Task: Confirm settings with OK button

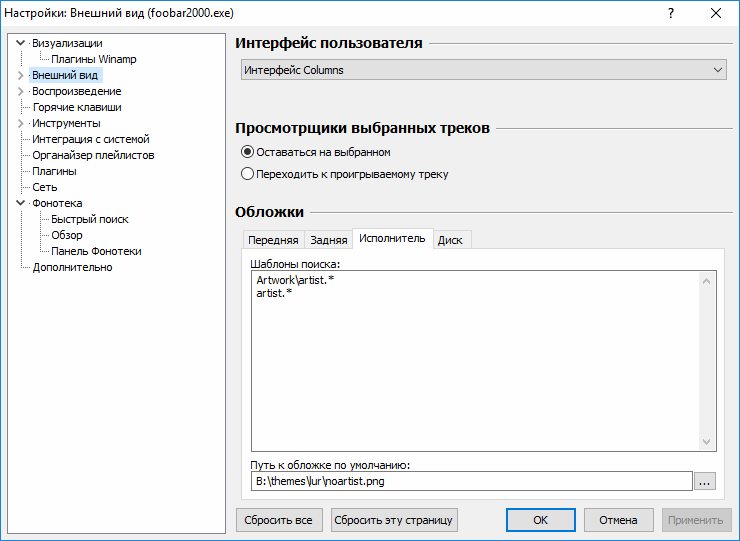Action: (x=540, y=520)
